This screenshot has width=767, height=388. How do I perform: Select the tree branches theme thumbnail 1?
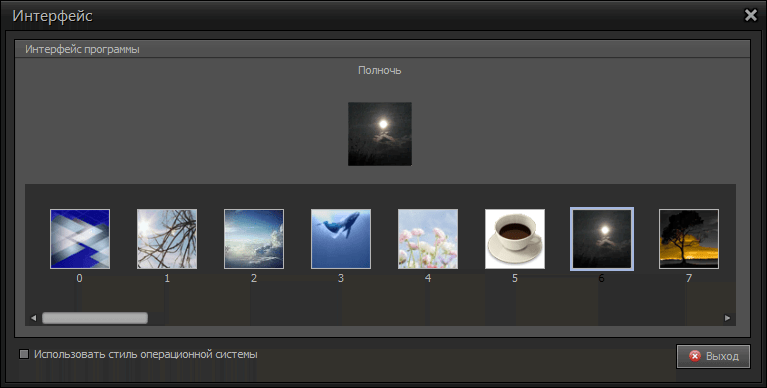tap(167, 239)
